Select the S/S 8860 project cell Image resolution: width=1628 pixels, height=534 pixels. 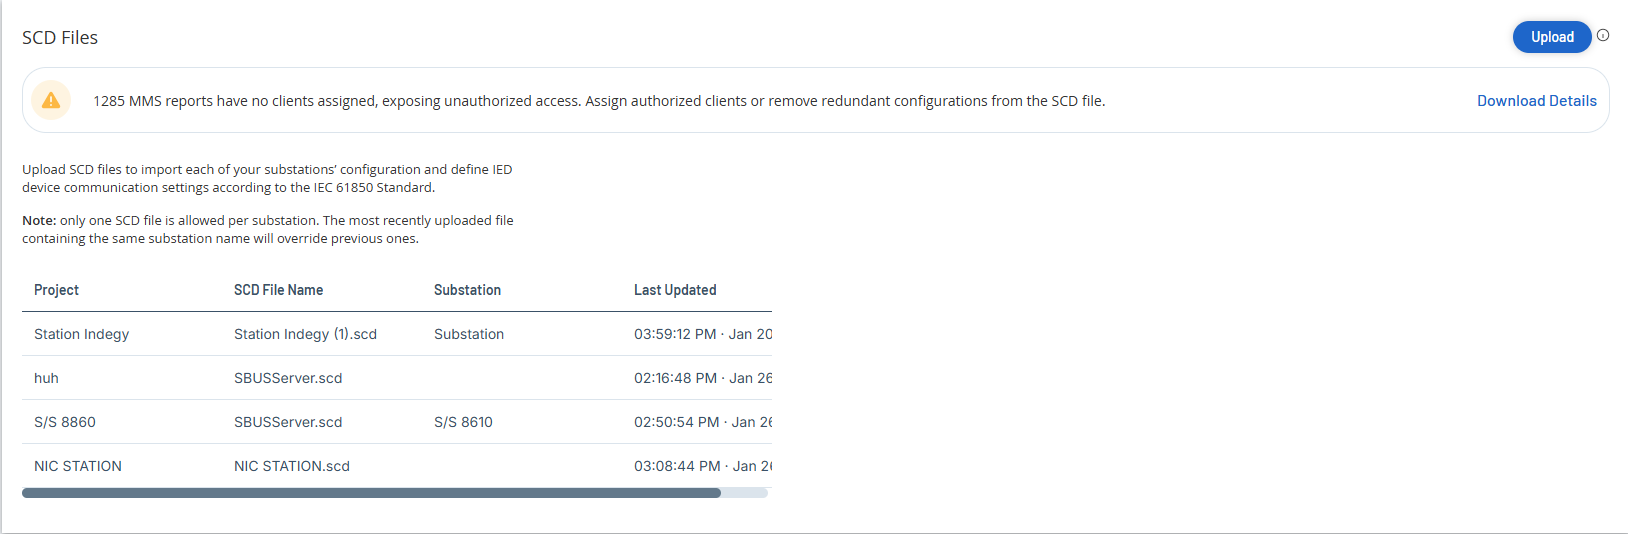tap(65, 422)
